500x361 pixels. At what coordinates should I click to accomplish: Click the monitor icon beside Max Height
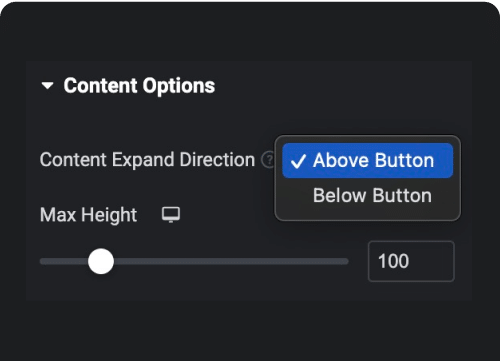[171, 215]
